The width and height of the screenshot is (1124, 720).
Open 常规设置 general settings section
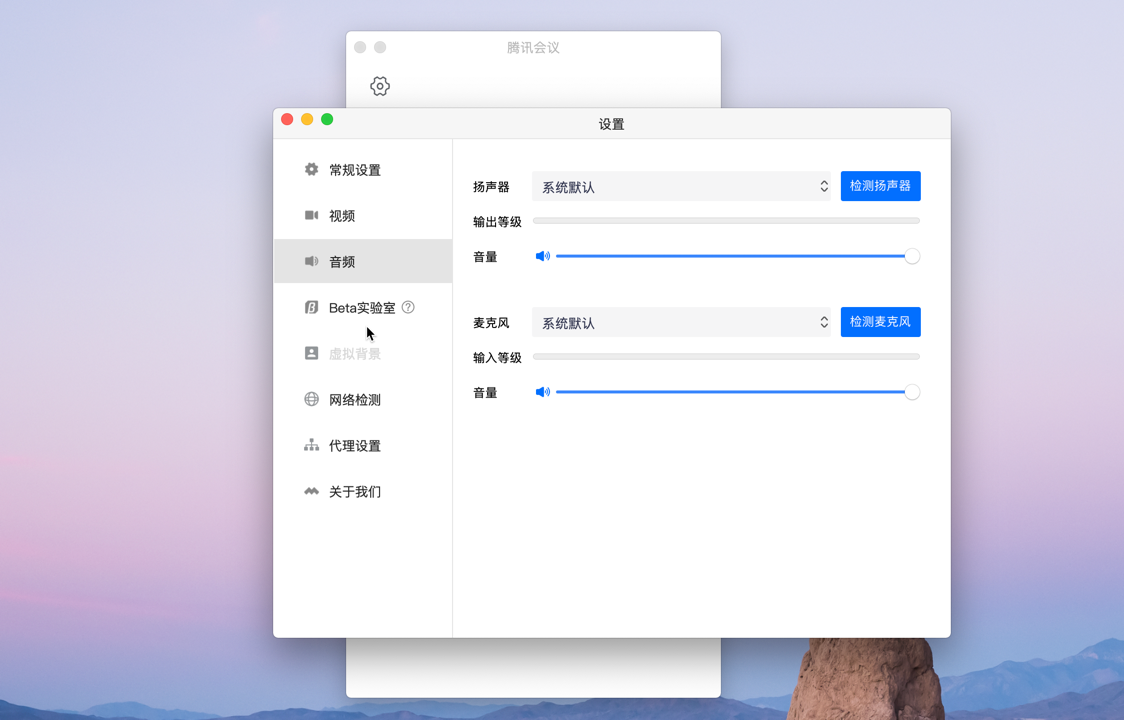363,170
